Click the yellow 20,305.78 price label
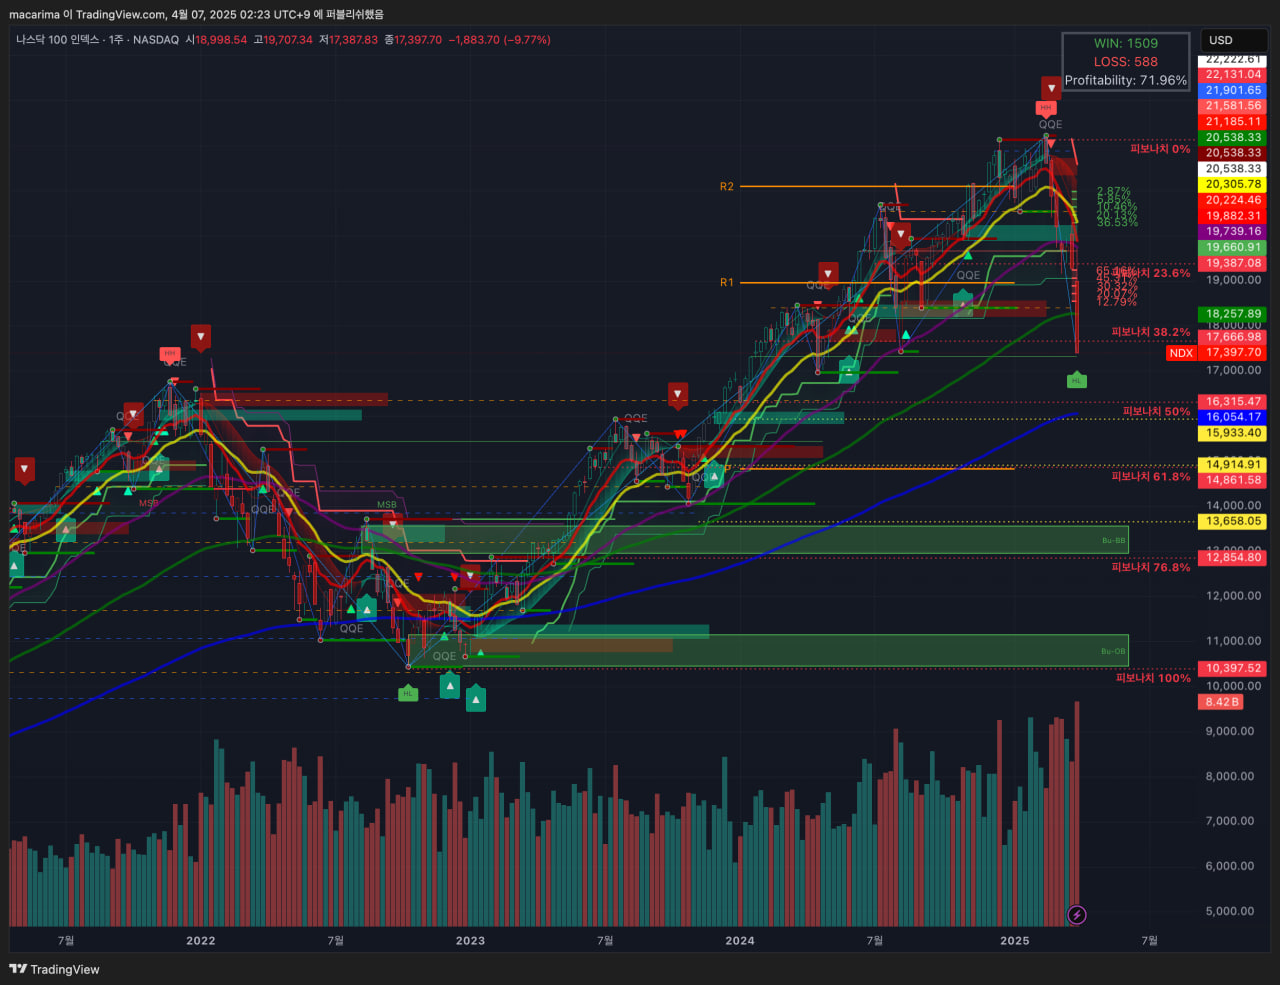Screen dimensions: 1280x985 click(1233, 184)
